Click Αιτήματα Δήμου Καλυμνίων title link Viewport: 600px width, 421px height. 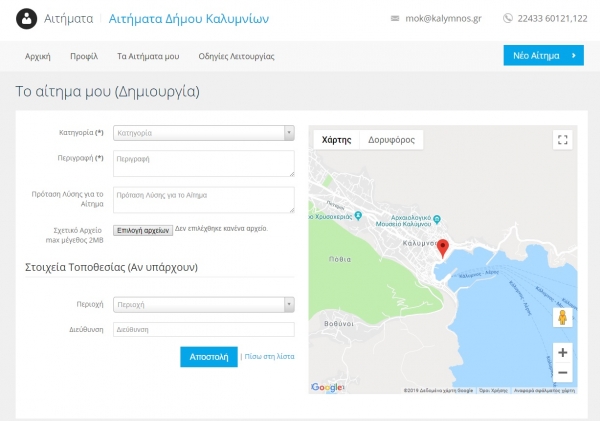click(189, 18)
